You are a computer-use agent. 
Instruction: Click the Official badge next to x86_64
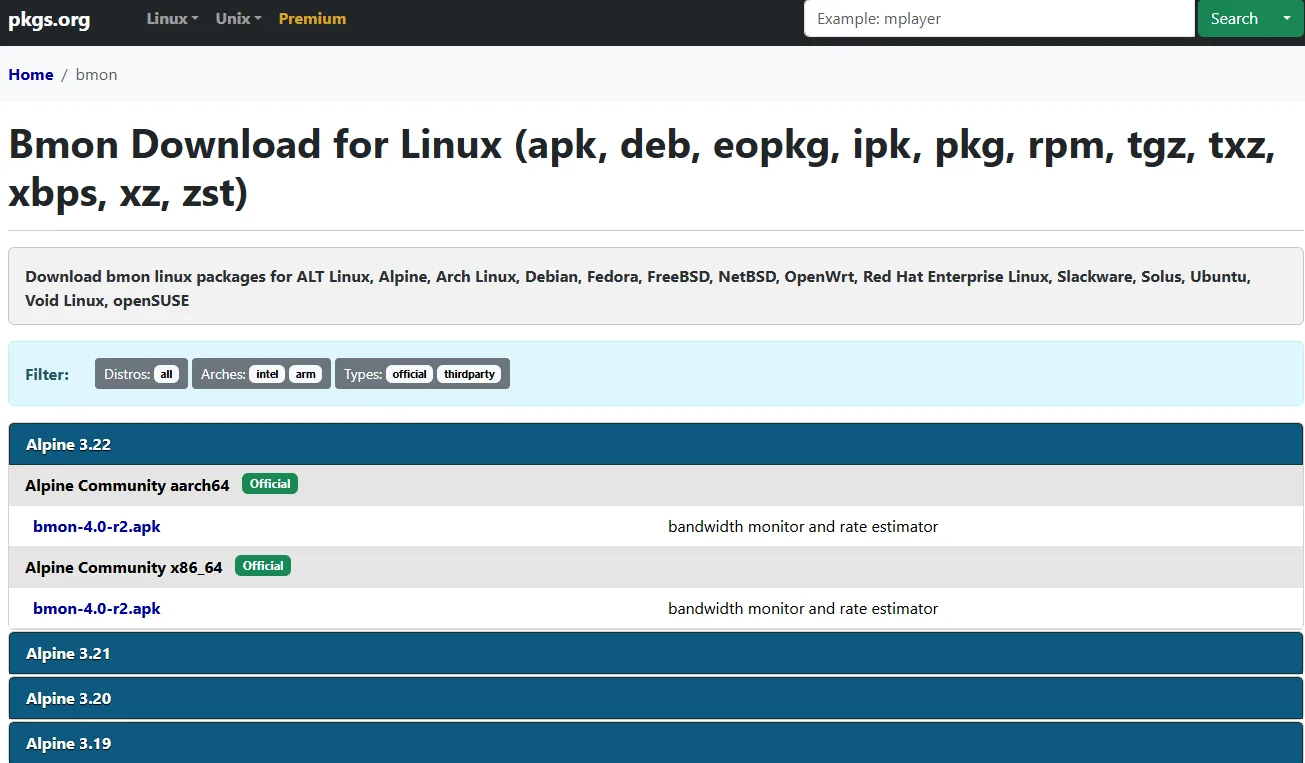(x=263, y=566)
